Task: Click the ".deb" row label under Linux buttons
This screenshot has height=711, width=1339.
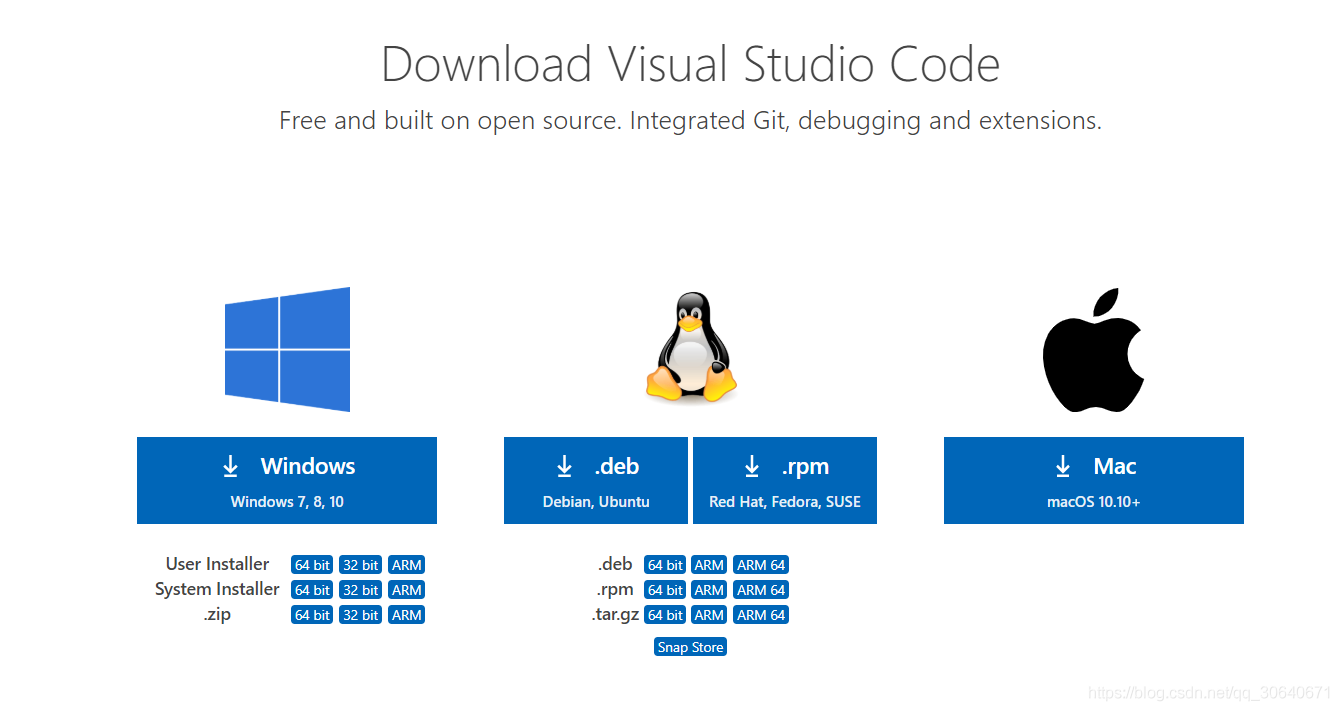Action: click(x=615, y=564)
